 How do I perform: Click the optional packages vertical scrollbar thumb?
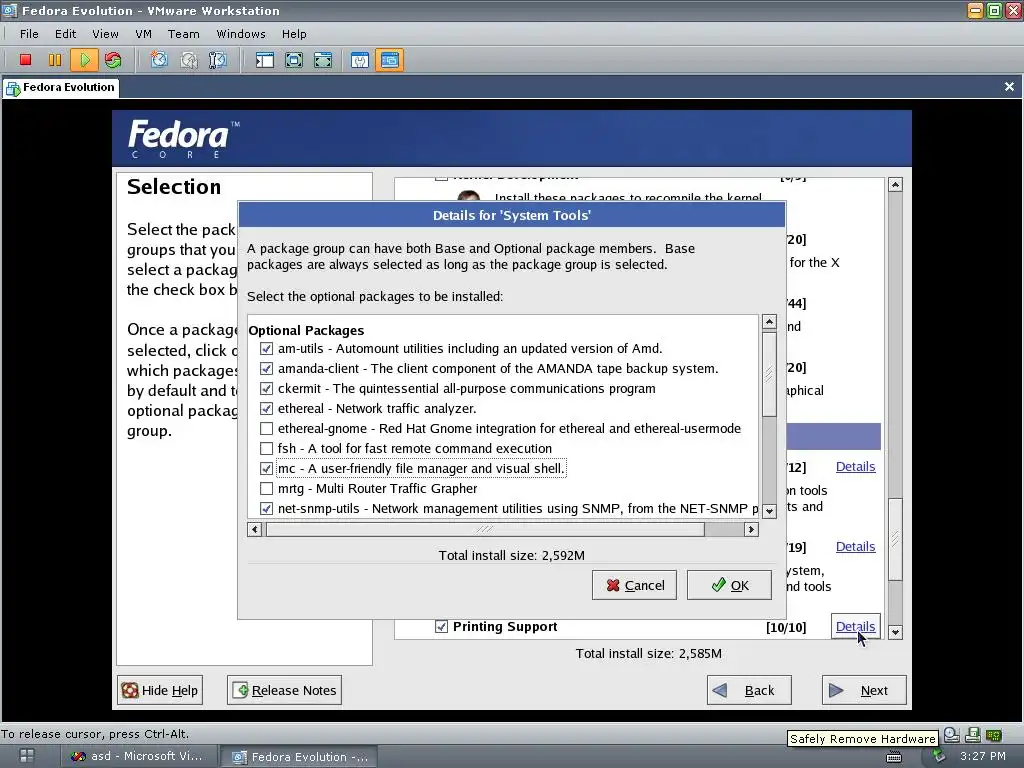point(769,374)
